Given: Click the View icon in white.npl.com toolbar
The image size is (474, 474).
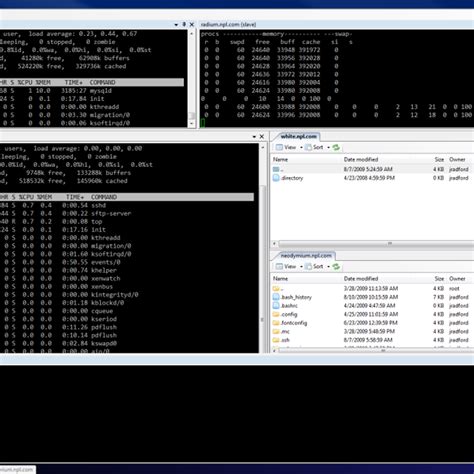Looking at the screenshot, I should point(279,147).
